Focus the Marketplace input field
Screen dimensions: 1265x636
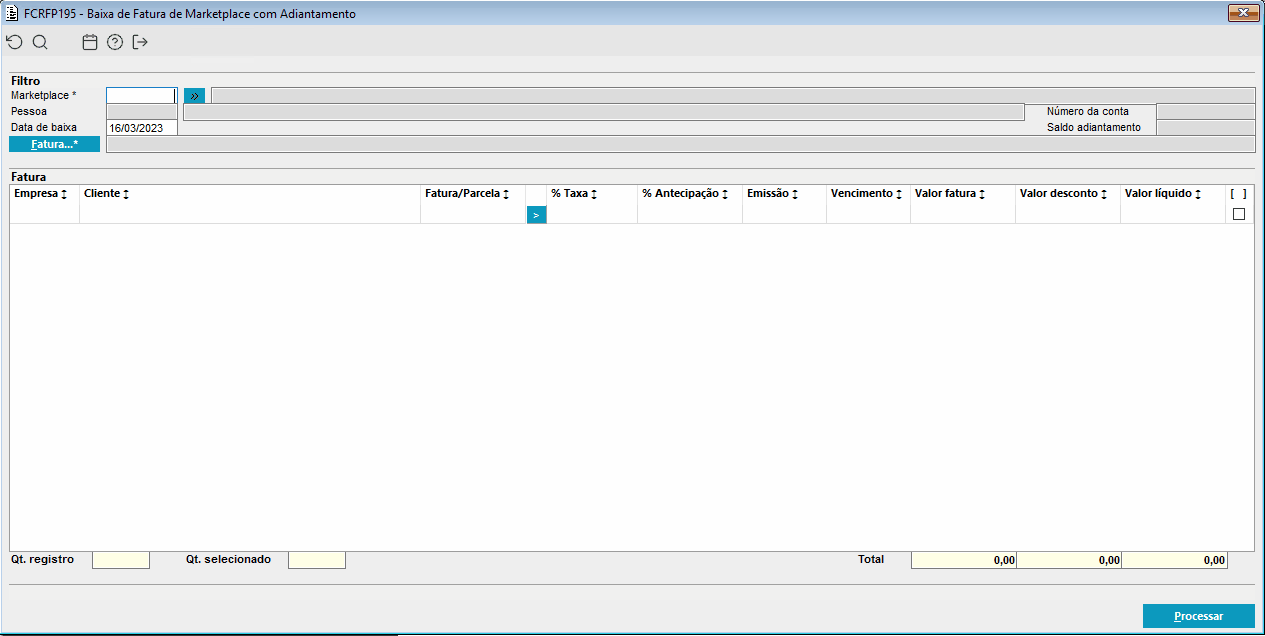(141, 96)
